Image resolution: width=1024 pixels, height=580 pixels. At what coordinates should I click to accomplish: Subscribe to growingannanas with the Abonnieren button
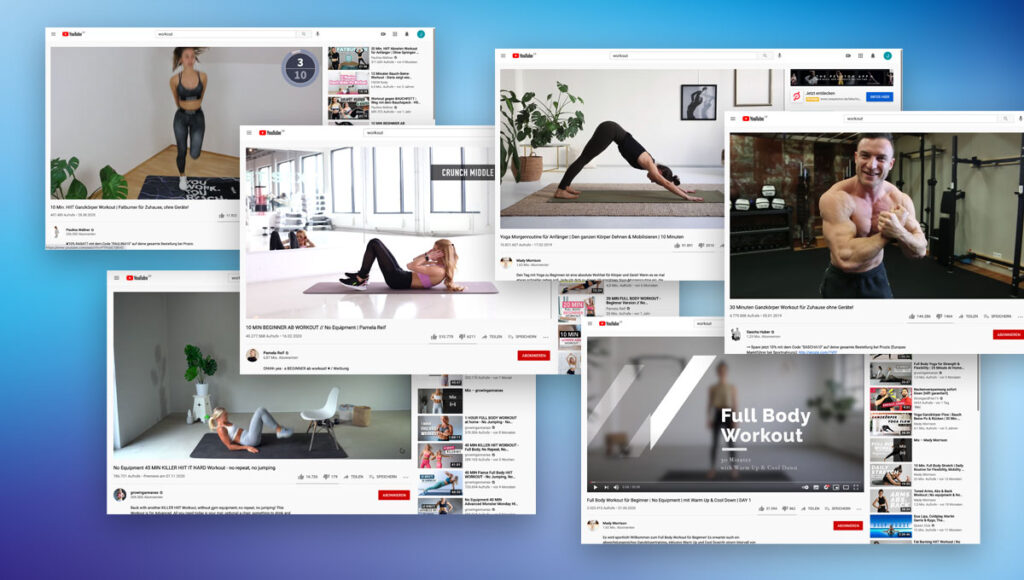click(394, 495)
